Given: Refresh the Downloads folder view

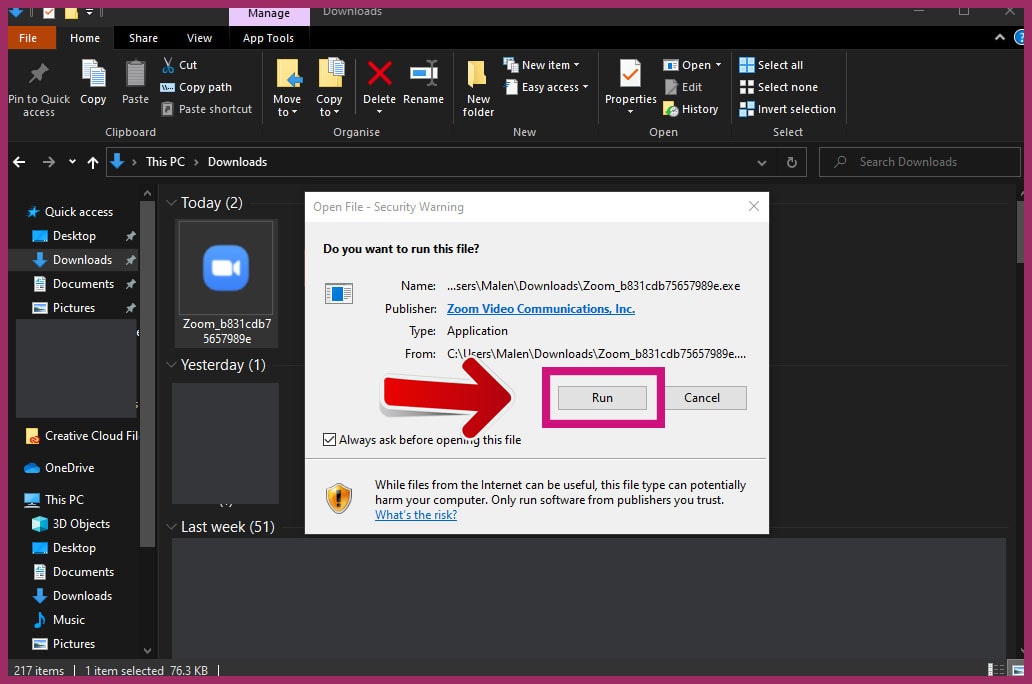Looking at the screenshot, I should (792, 162).
